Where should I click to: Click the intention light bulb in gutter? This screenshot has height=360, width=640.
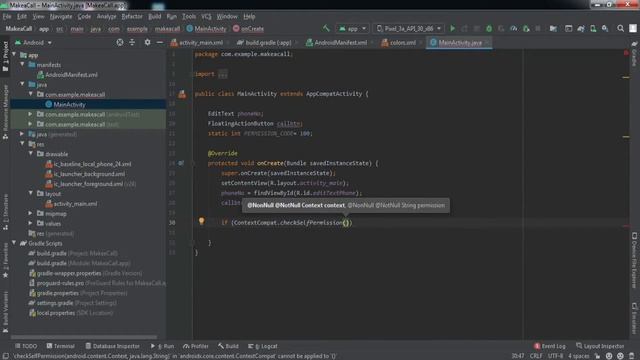pos(201,221)
